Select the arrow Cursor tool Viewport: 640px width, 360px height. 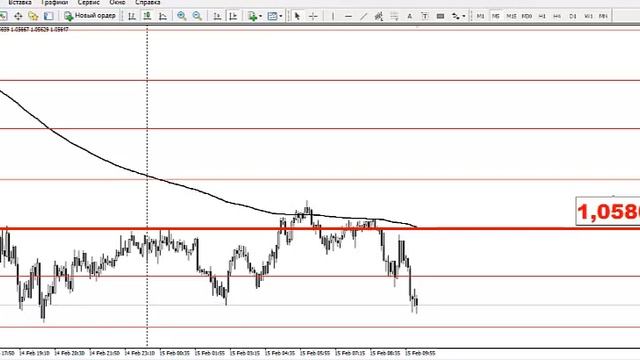click(x=297, y=16)
